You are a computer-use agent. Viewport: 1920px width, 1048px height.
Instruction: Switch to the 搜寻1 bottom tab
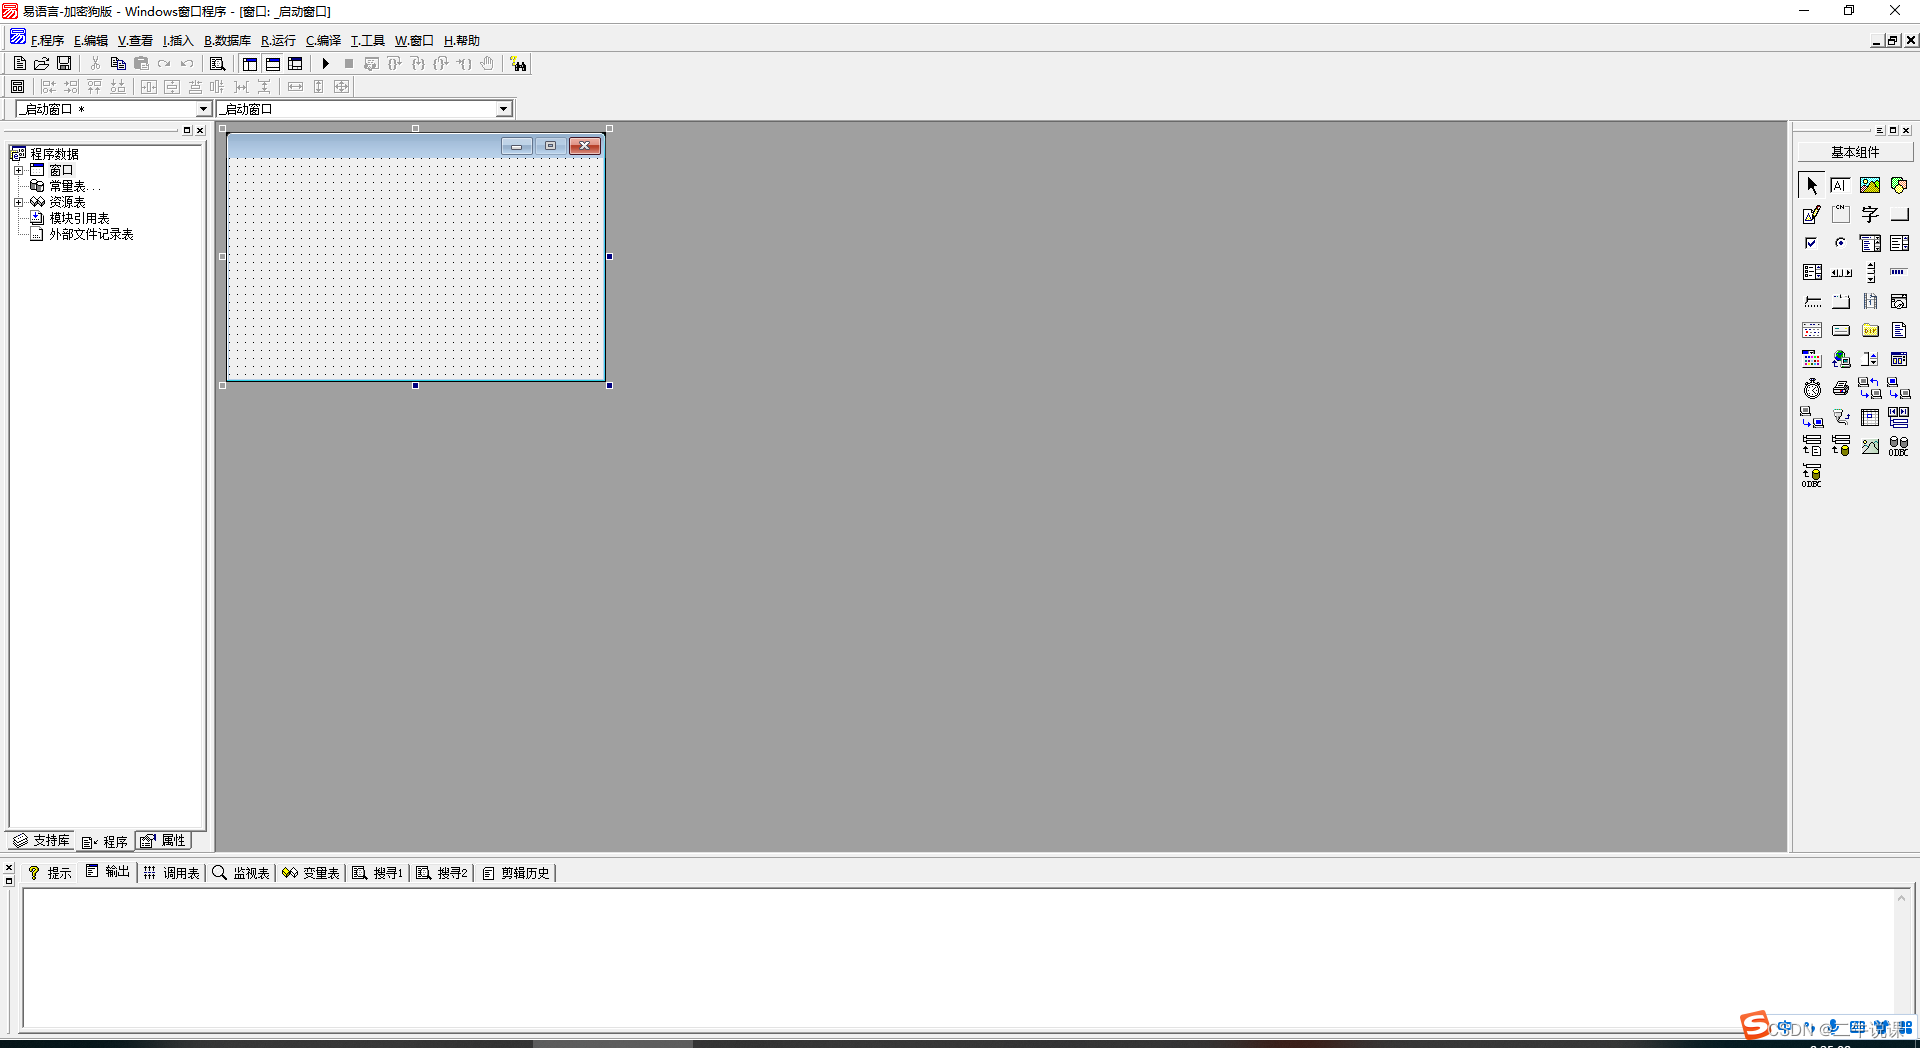[378, 873]
